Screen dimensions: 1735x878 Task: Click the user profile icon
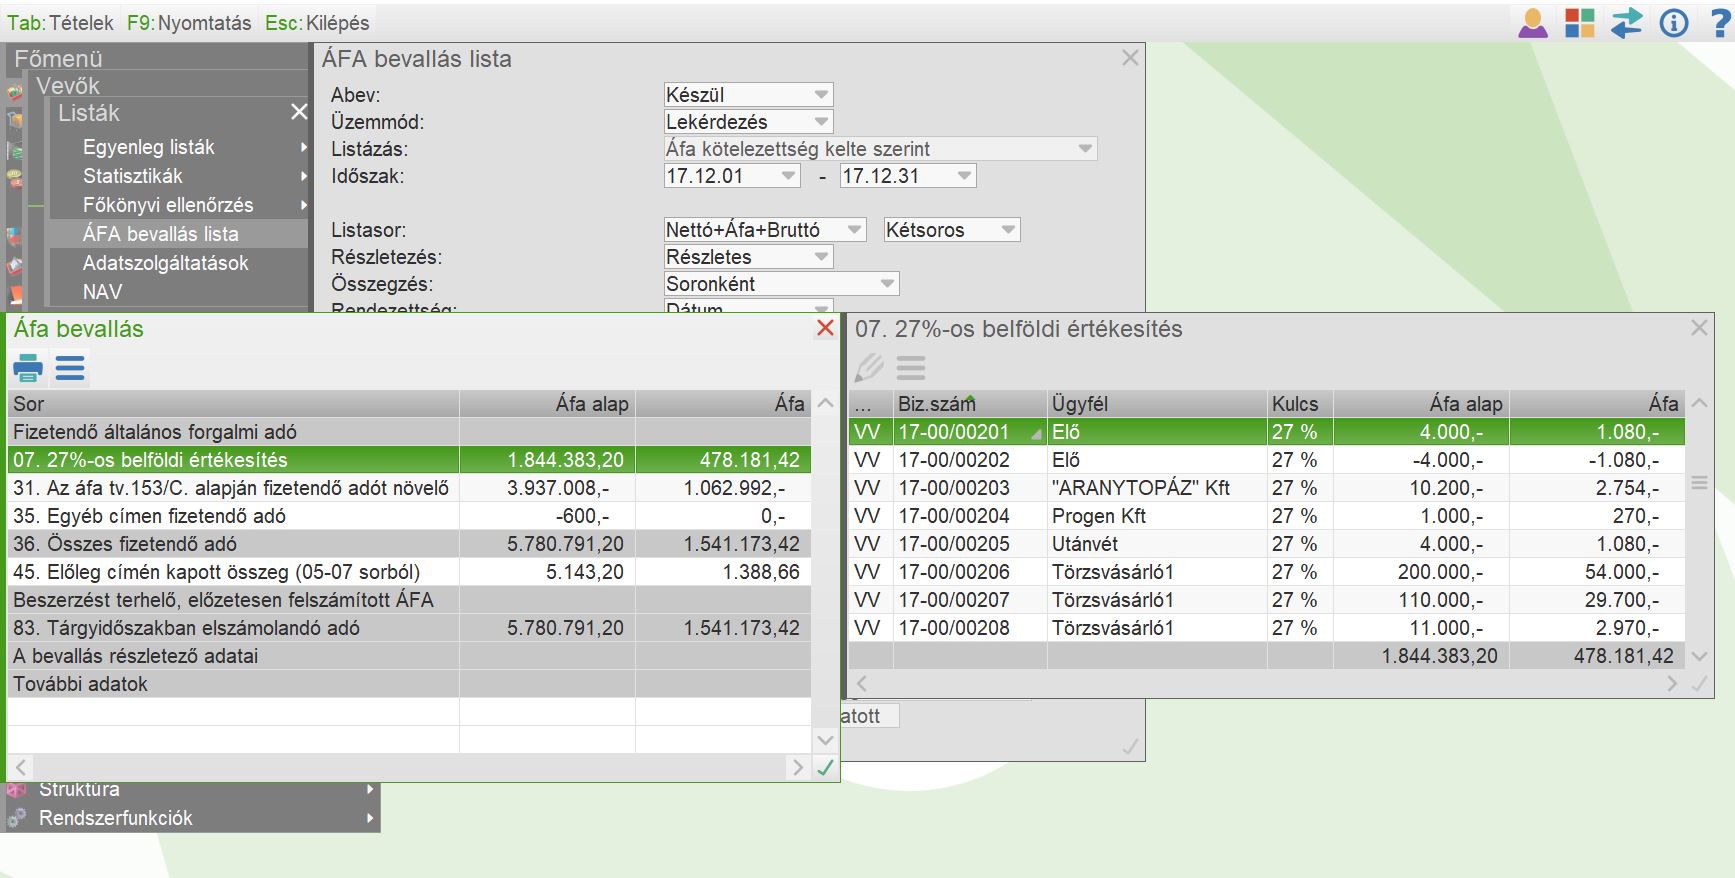[1532, 23]
